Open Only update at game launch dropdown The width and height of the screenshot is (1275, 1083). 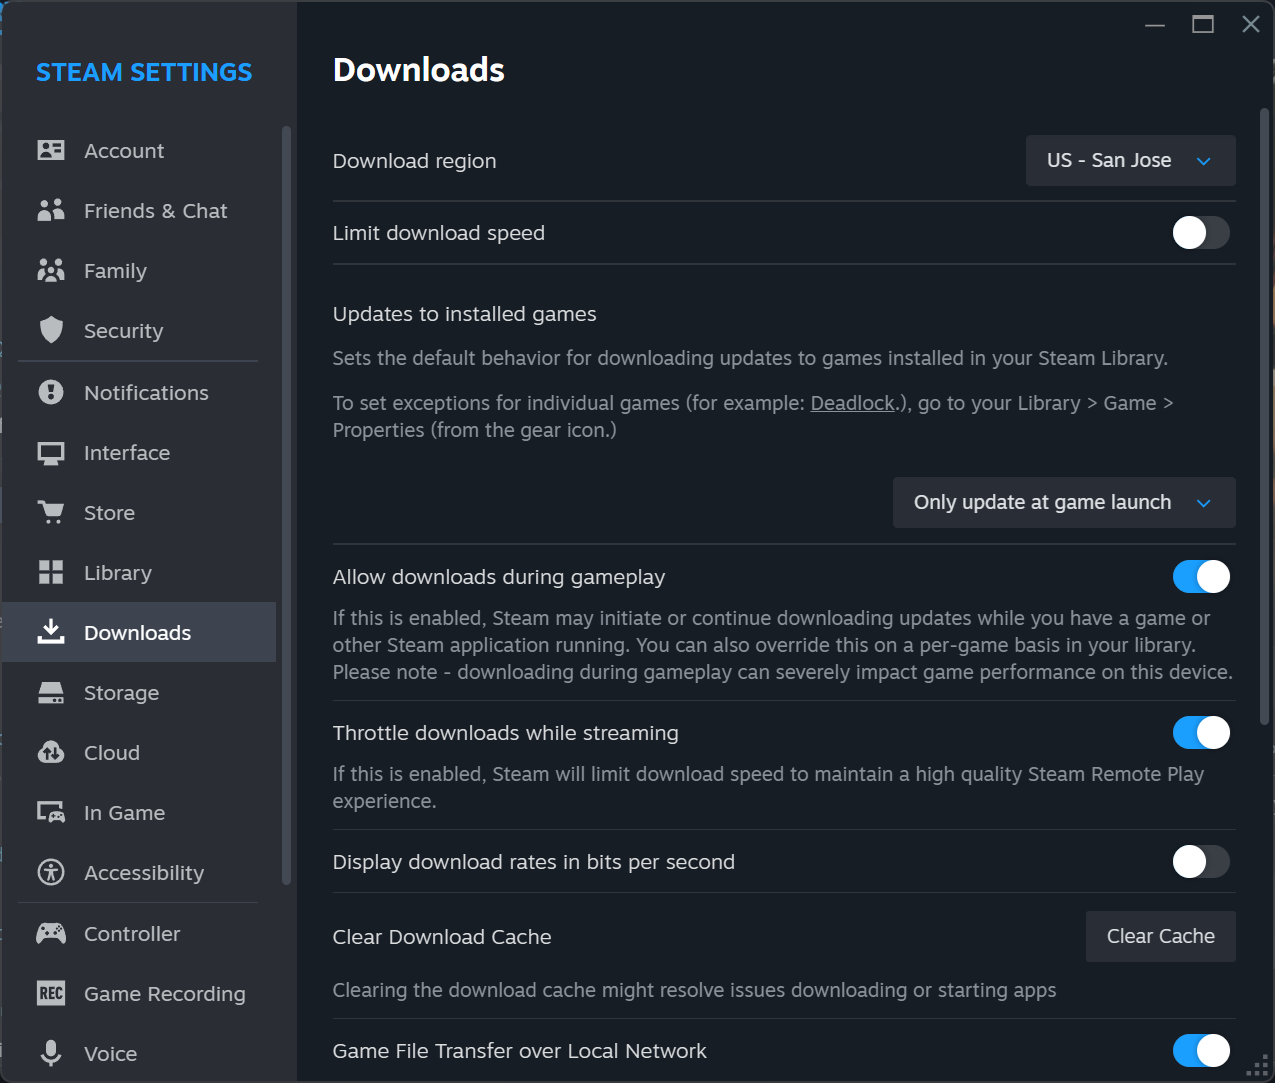pos(1064,502)
